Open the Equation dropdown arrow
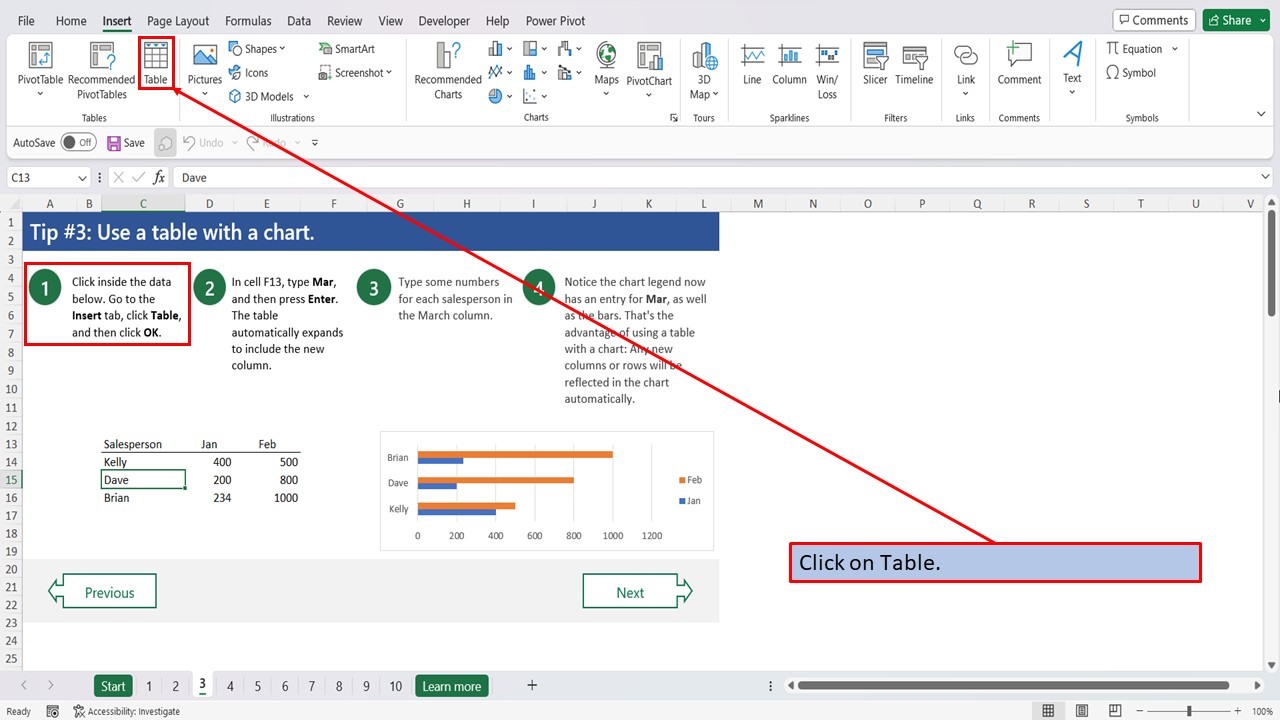 pyautogui.click(x=1175, y=48)
